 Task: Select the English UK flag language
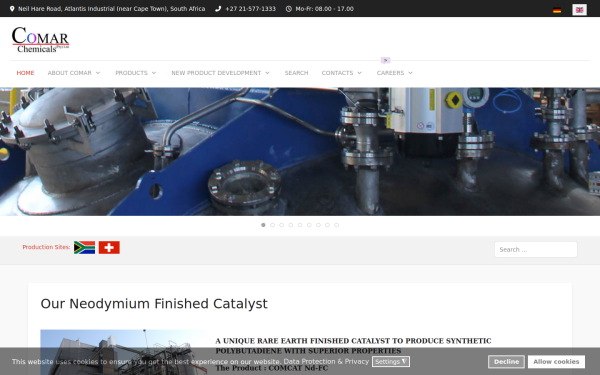point(579,10)
